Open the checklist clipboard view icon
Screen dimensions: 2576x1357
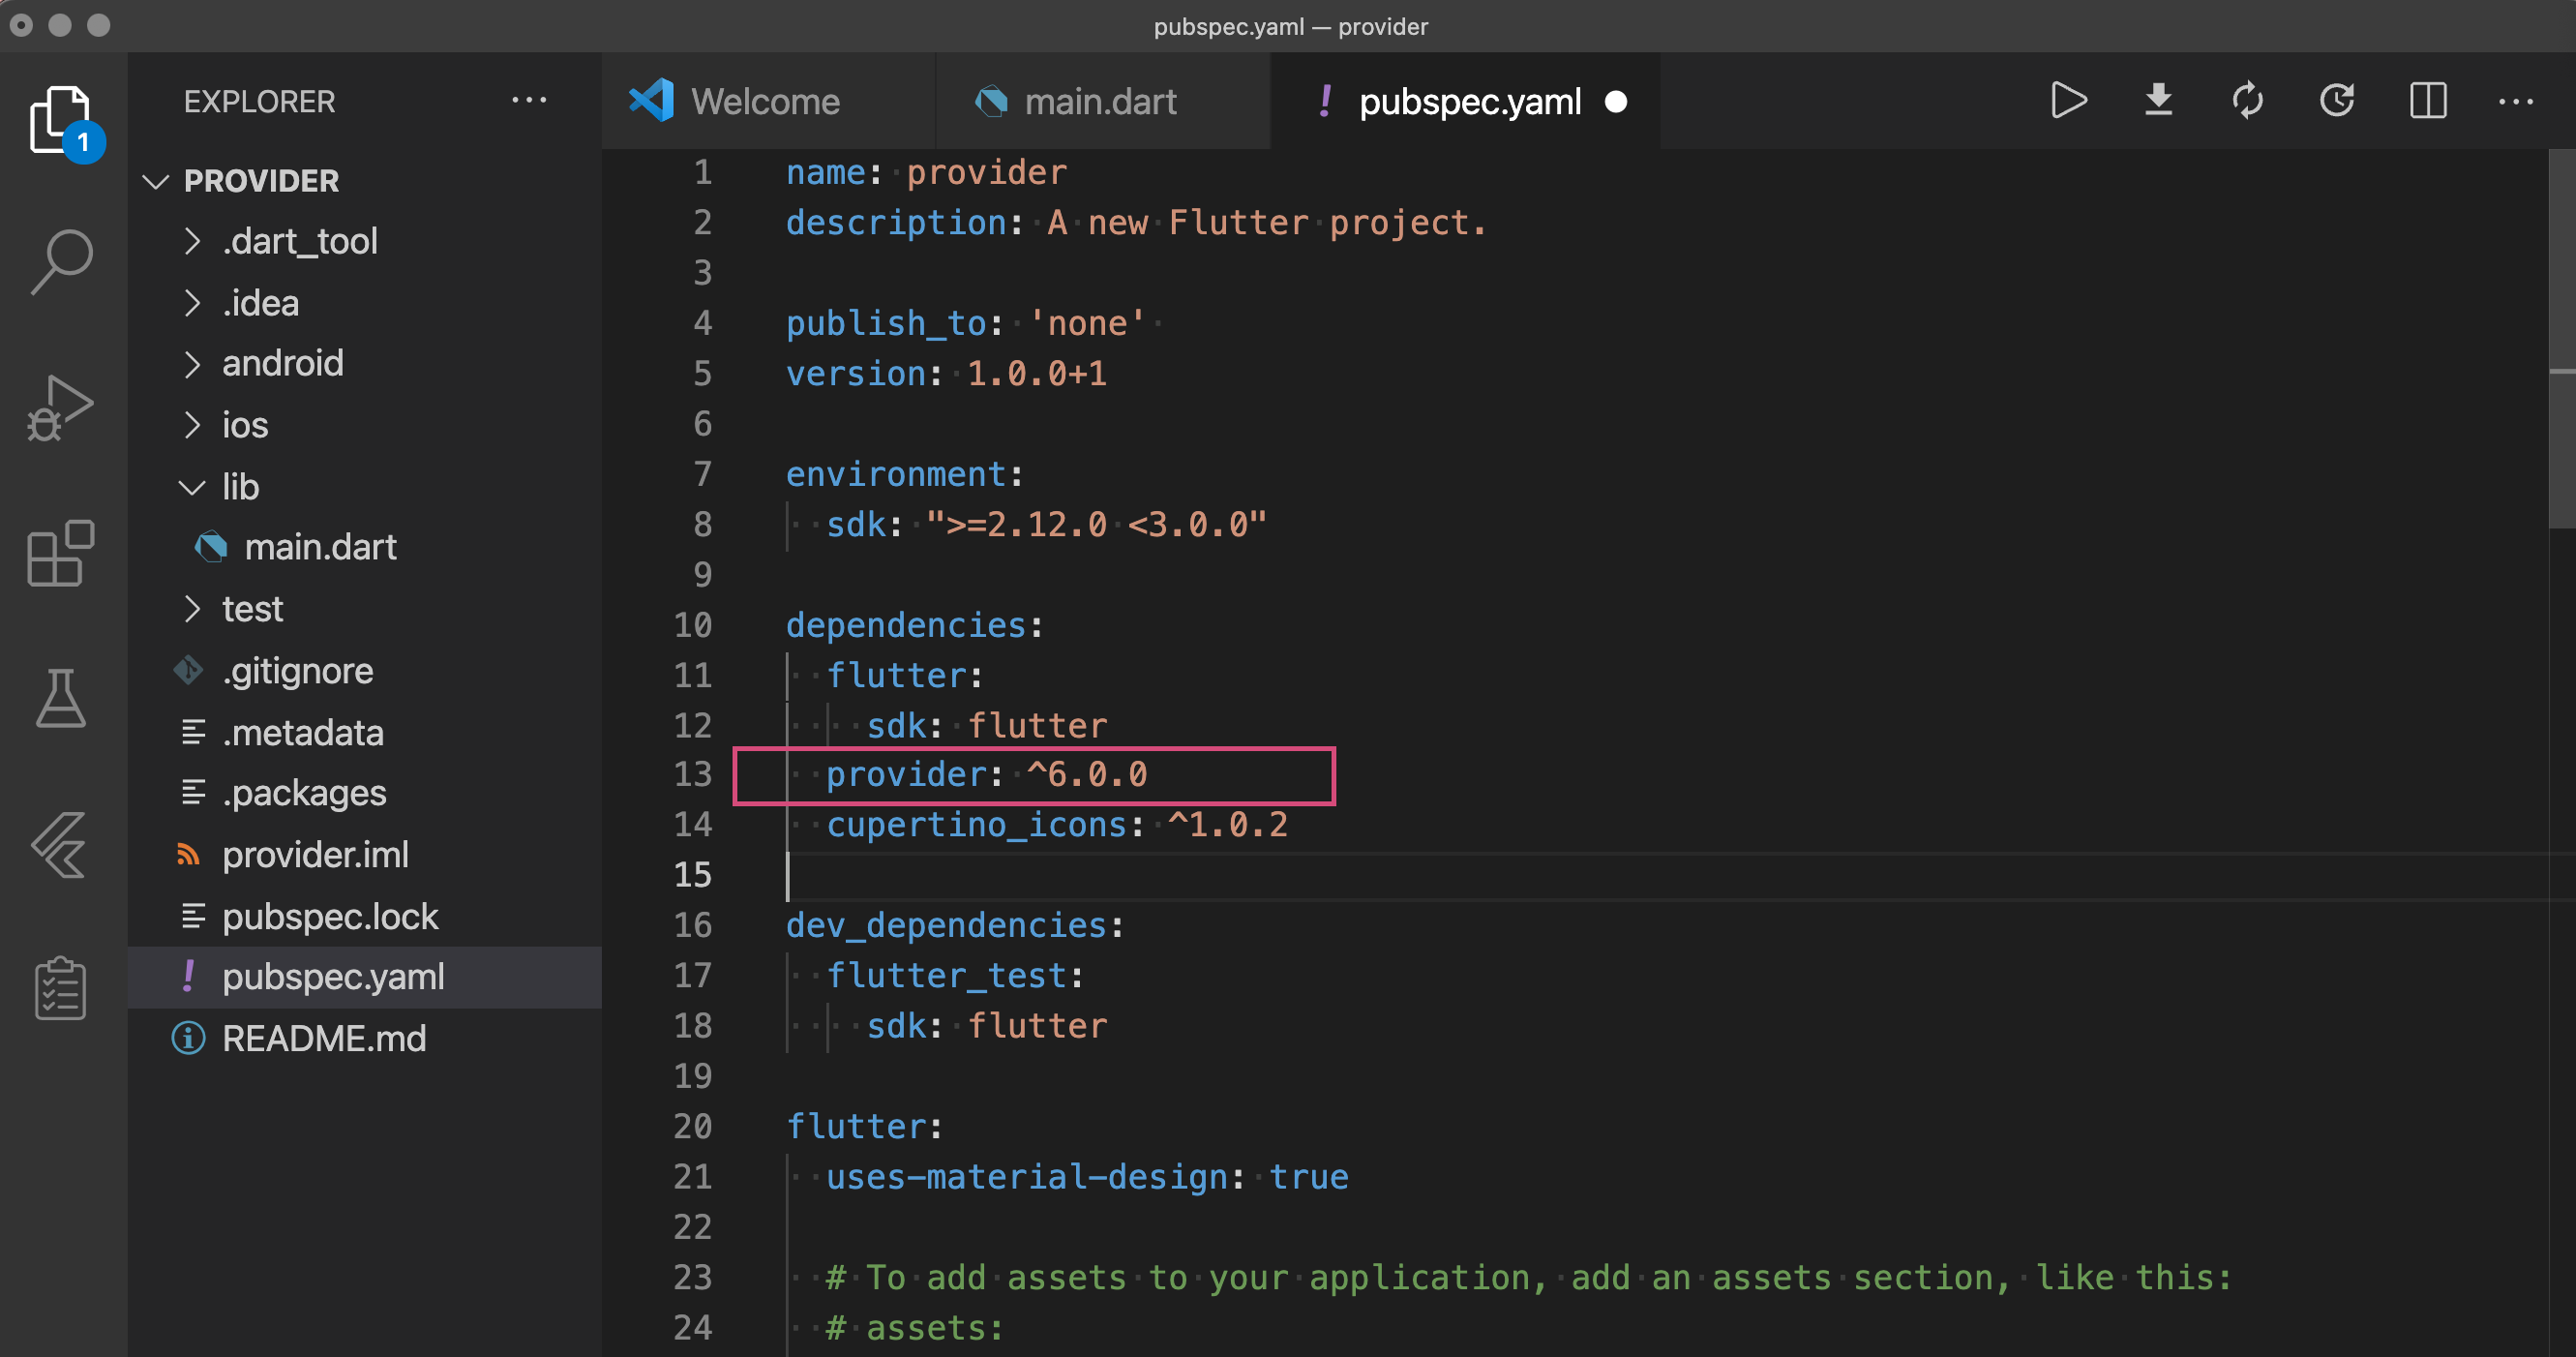(x=61, y=988)
